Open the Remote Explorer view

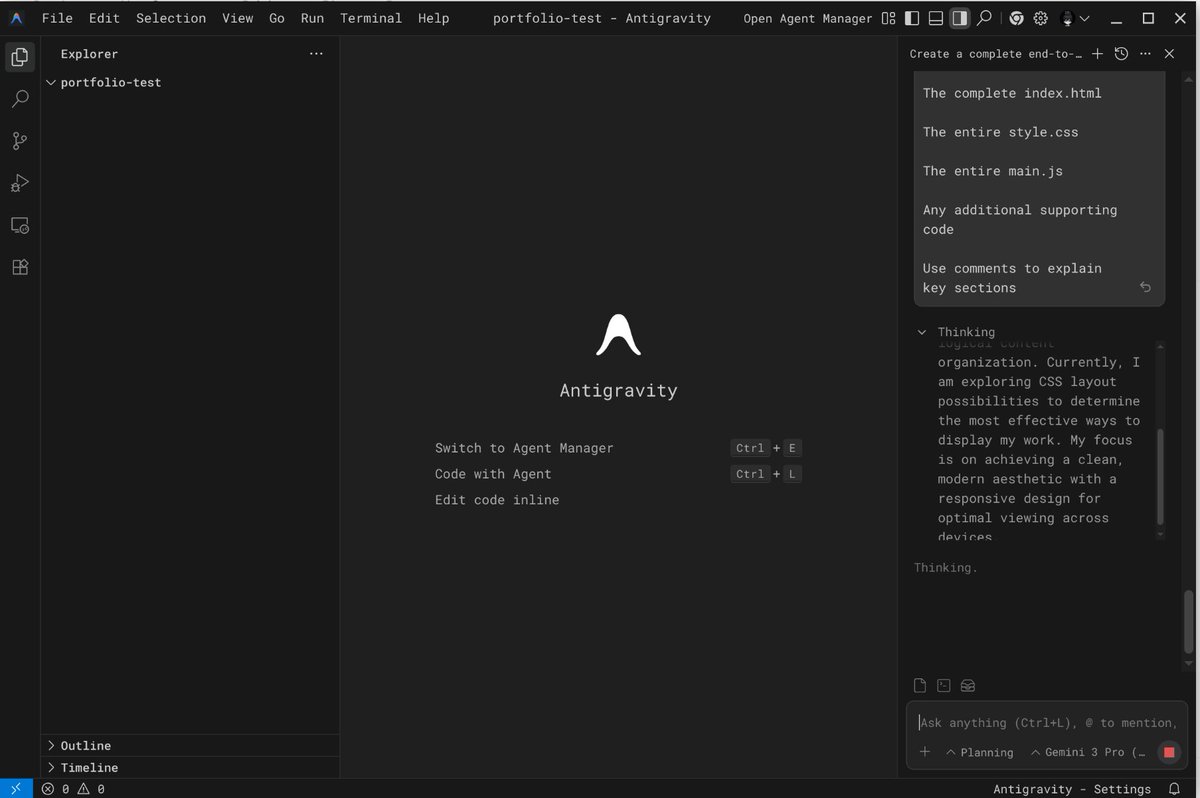pyautogui.click(x=20, y=225)
